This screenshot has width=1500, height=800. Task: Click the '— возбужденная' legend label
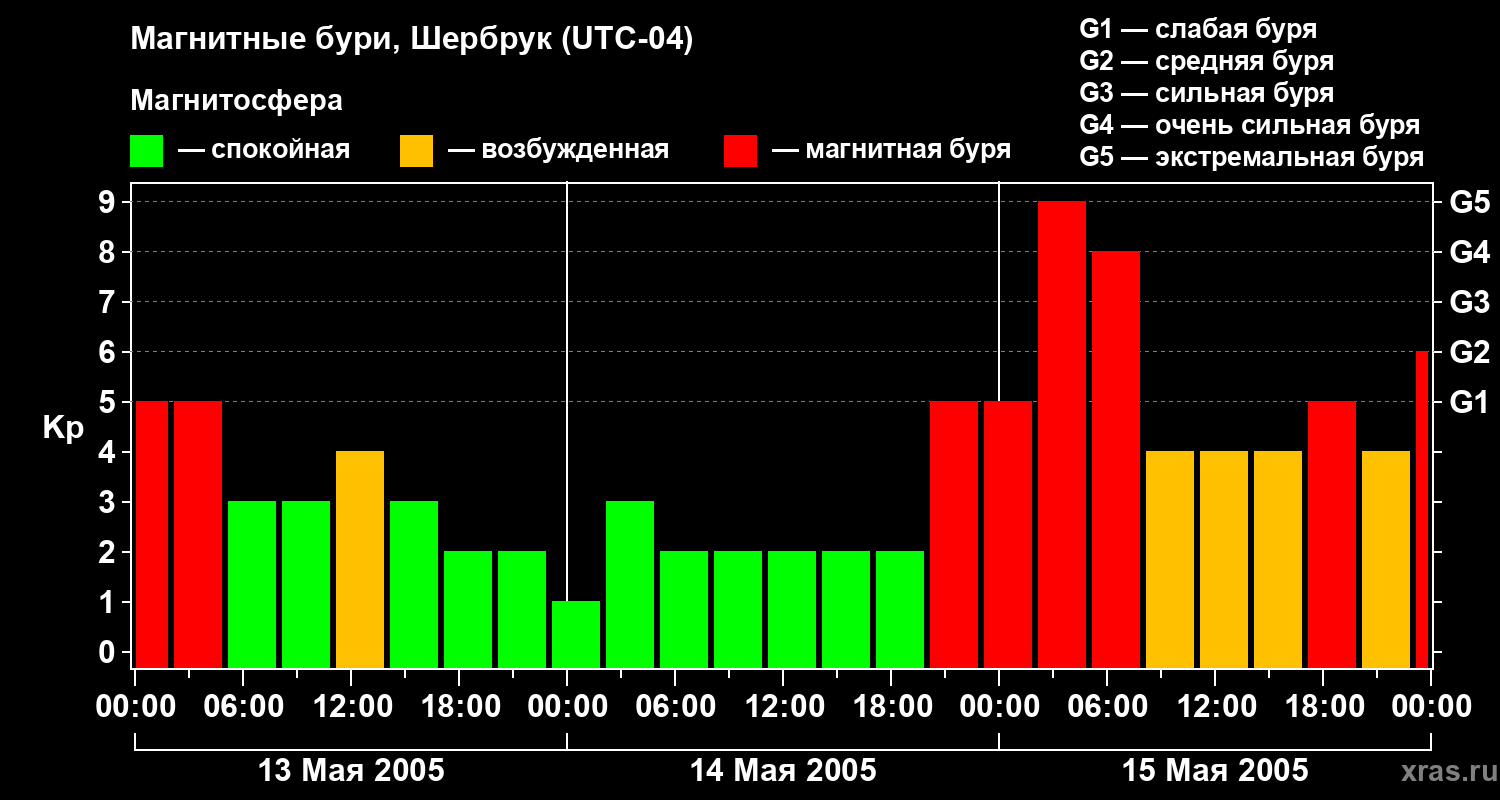[x=558, y=150]
